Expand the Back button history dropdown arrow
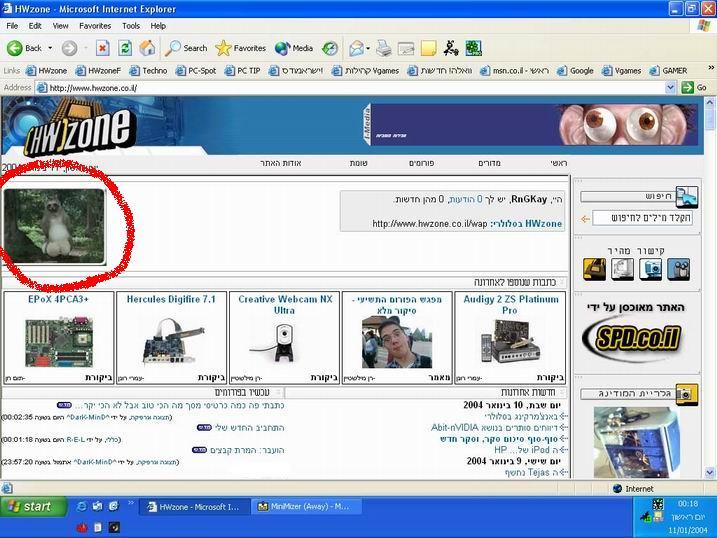 pos(50,48)
